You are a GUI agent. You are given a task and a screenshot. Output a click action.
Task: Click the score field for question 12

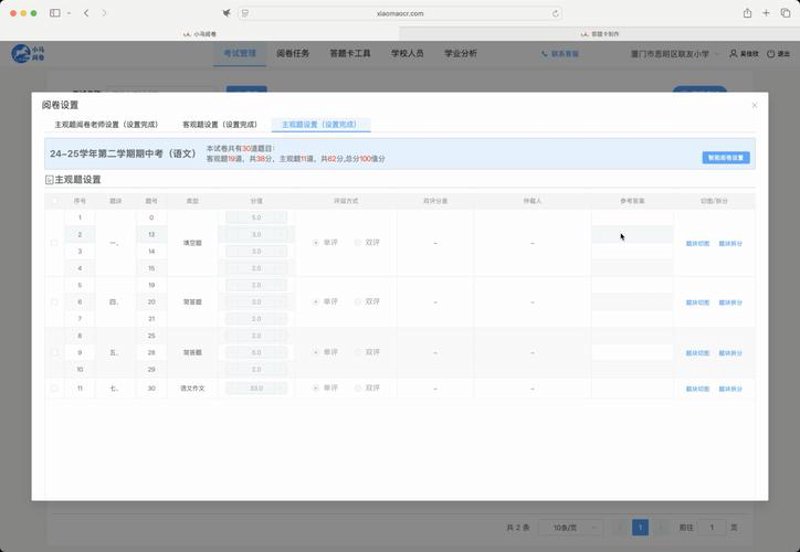256,235
